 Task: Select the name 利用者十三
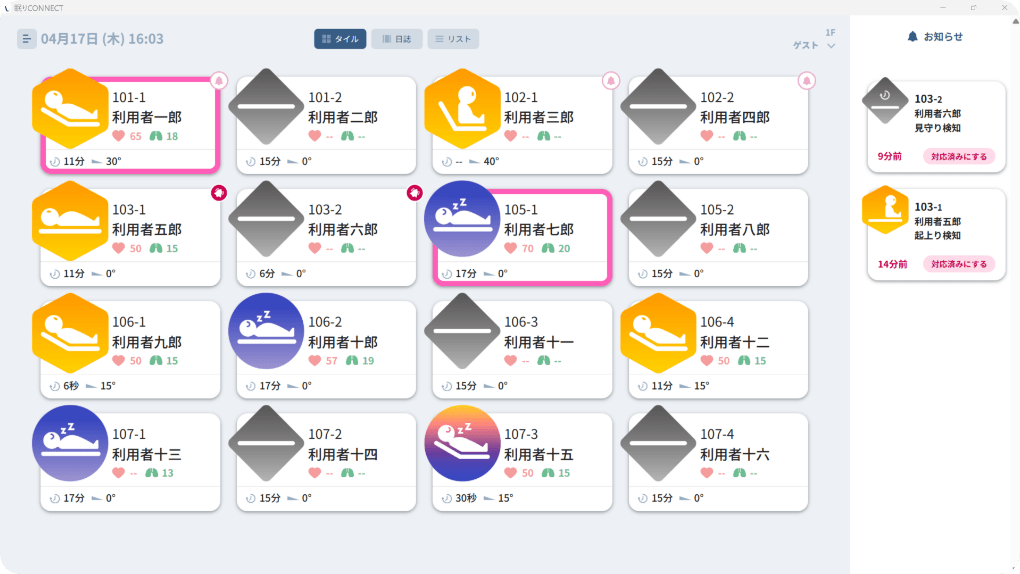pyautogui.click(x=147, y=454)
